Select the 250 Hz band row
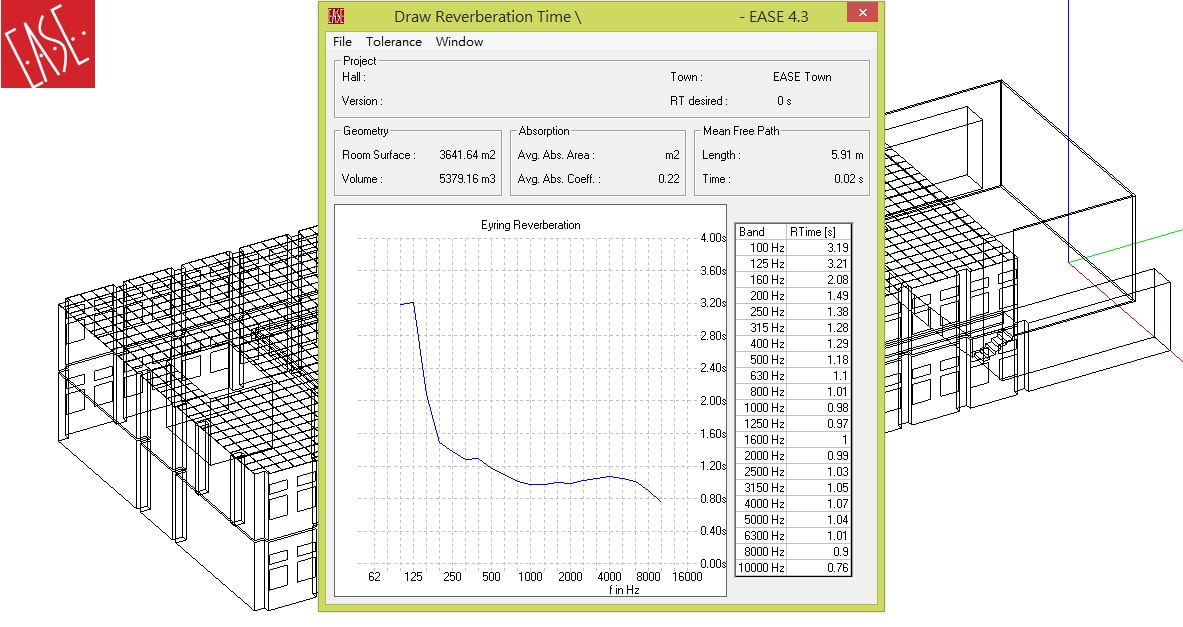Image resolution: width=1183 pixels, height=627 pixels. point(793,312)
